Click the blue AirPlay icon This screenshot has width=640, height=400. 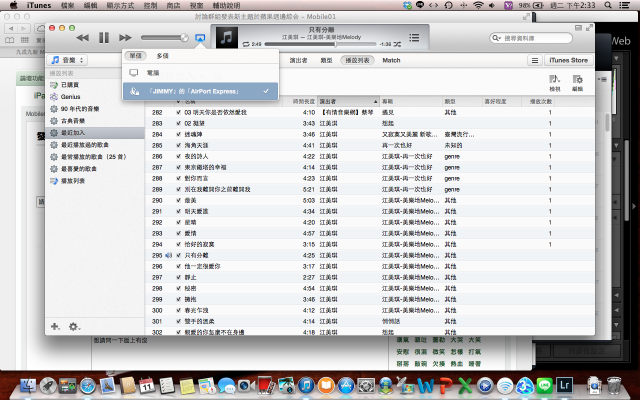click(x=200, y=38)
